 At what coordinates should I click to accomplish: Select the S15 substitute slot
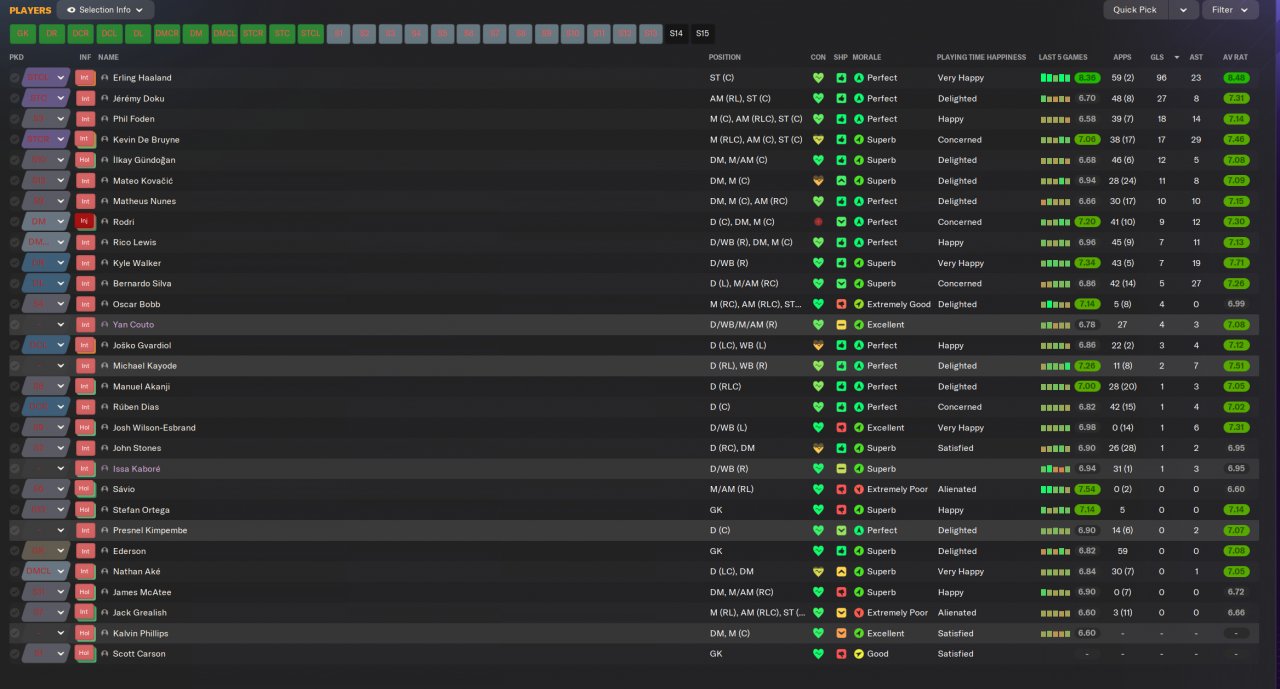[x=702, y=33]
